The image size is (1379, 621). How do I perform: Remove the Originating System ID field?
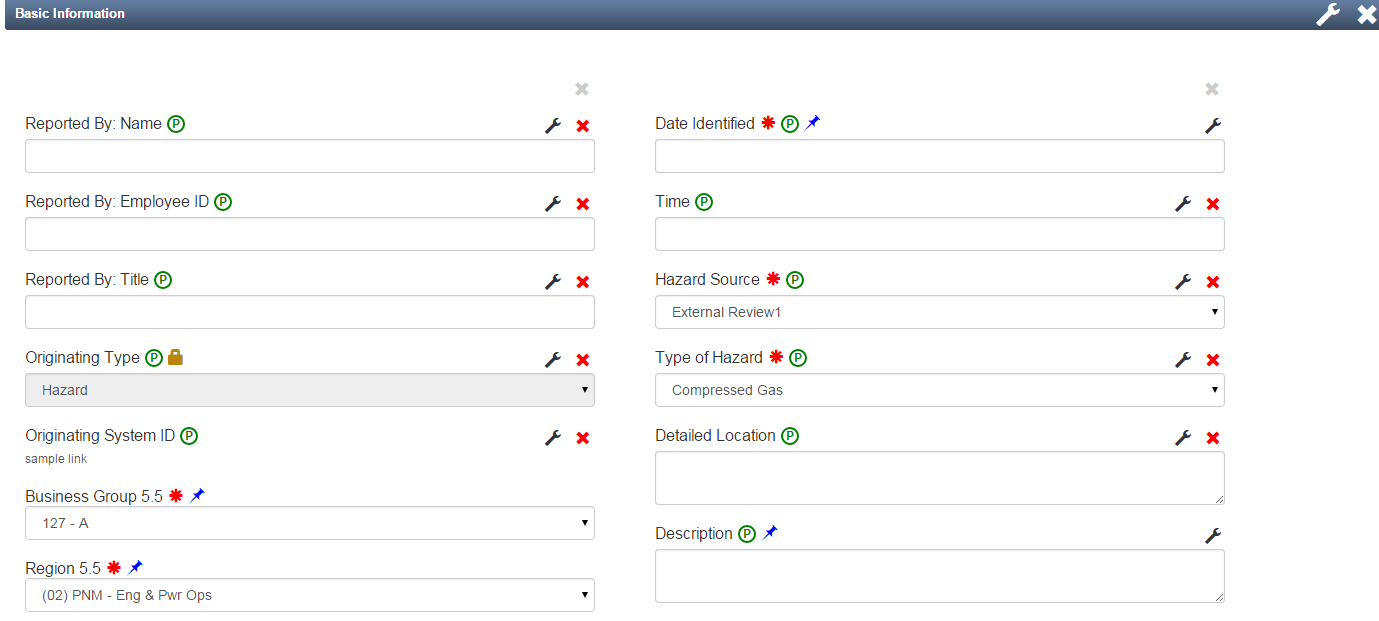[583, 438]
